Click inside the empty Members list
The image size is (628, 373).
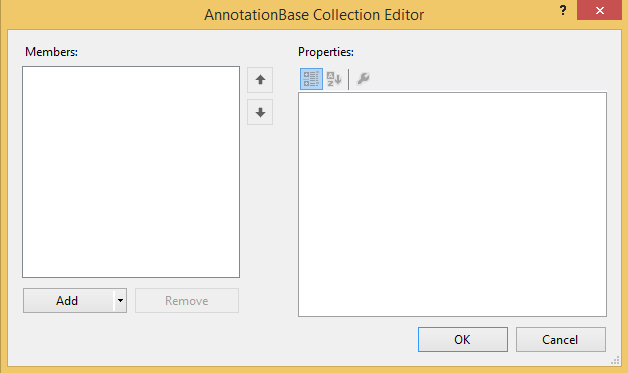(131, 172)
